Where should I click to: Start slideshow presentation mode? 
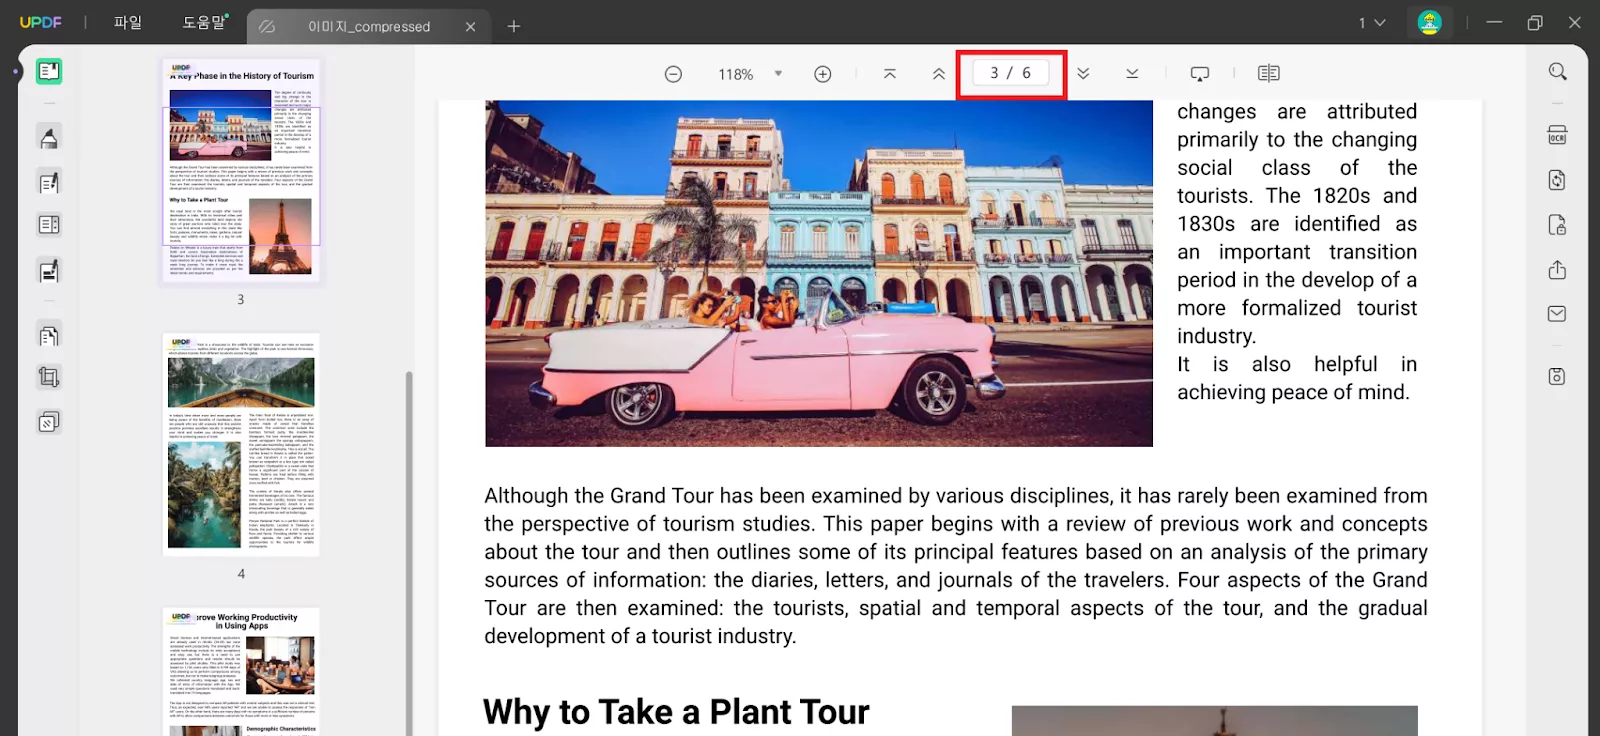(x=1200, y=73)
